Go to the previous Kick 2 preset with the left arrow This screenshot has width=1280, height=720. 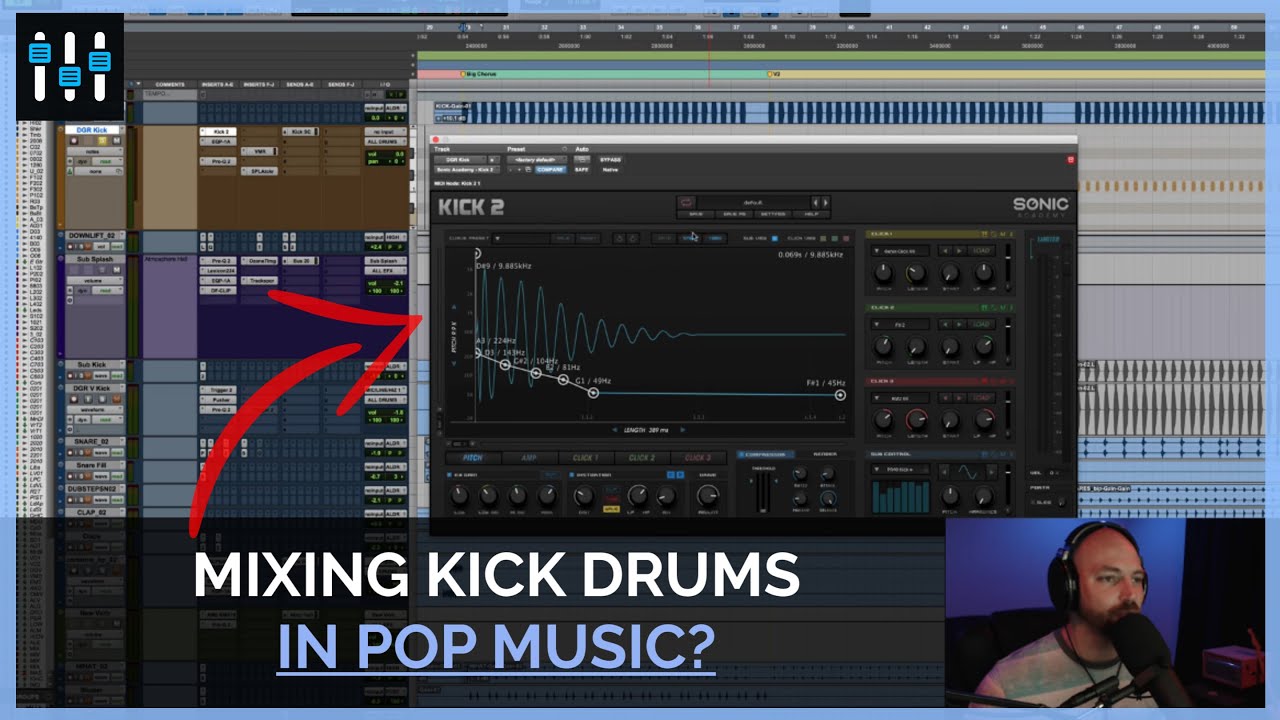(x=815, y=202)
